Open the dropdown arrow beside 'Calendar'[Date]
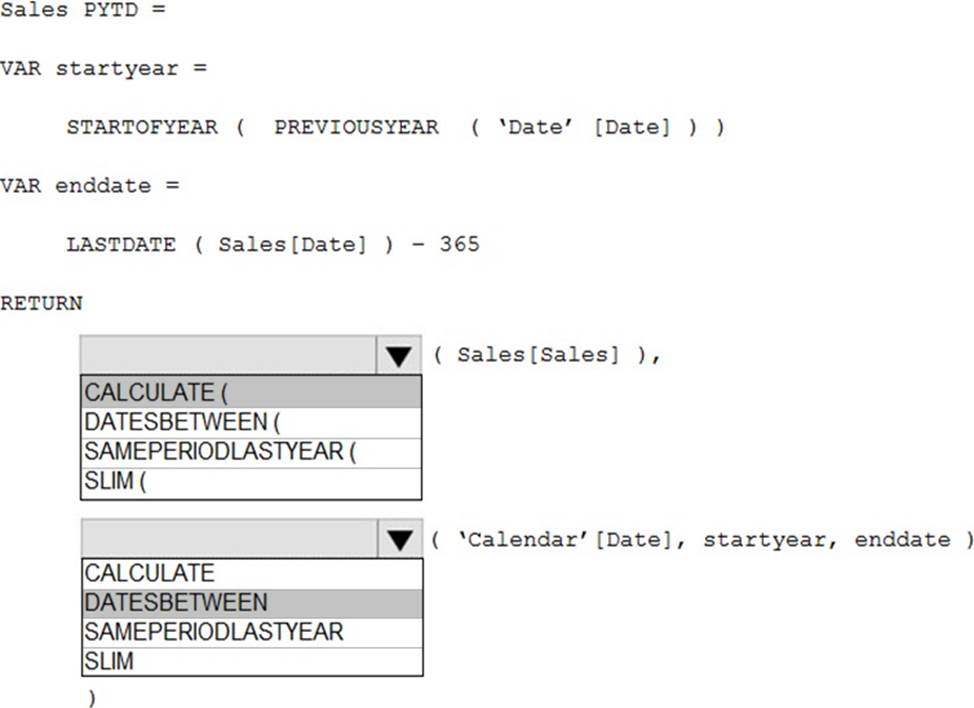This screenshot has height=708, width=974. click(x=399, y=539)
